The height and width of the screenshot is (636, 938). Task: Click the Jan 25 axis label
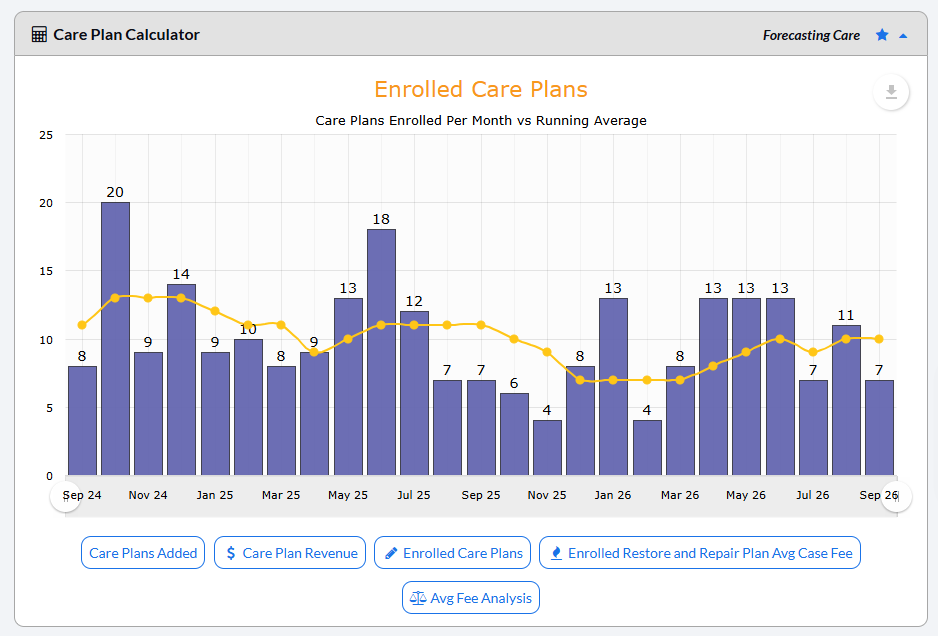point(215,495)
